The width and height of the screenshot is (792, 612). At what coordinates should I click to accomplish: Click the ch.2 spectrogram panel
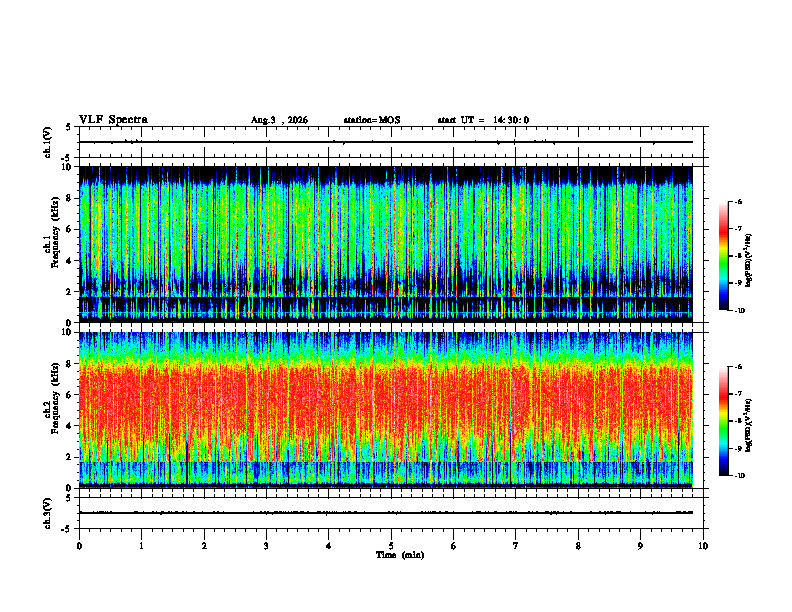click(x=386, y=410)
